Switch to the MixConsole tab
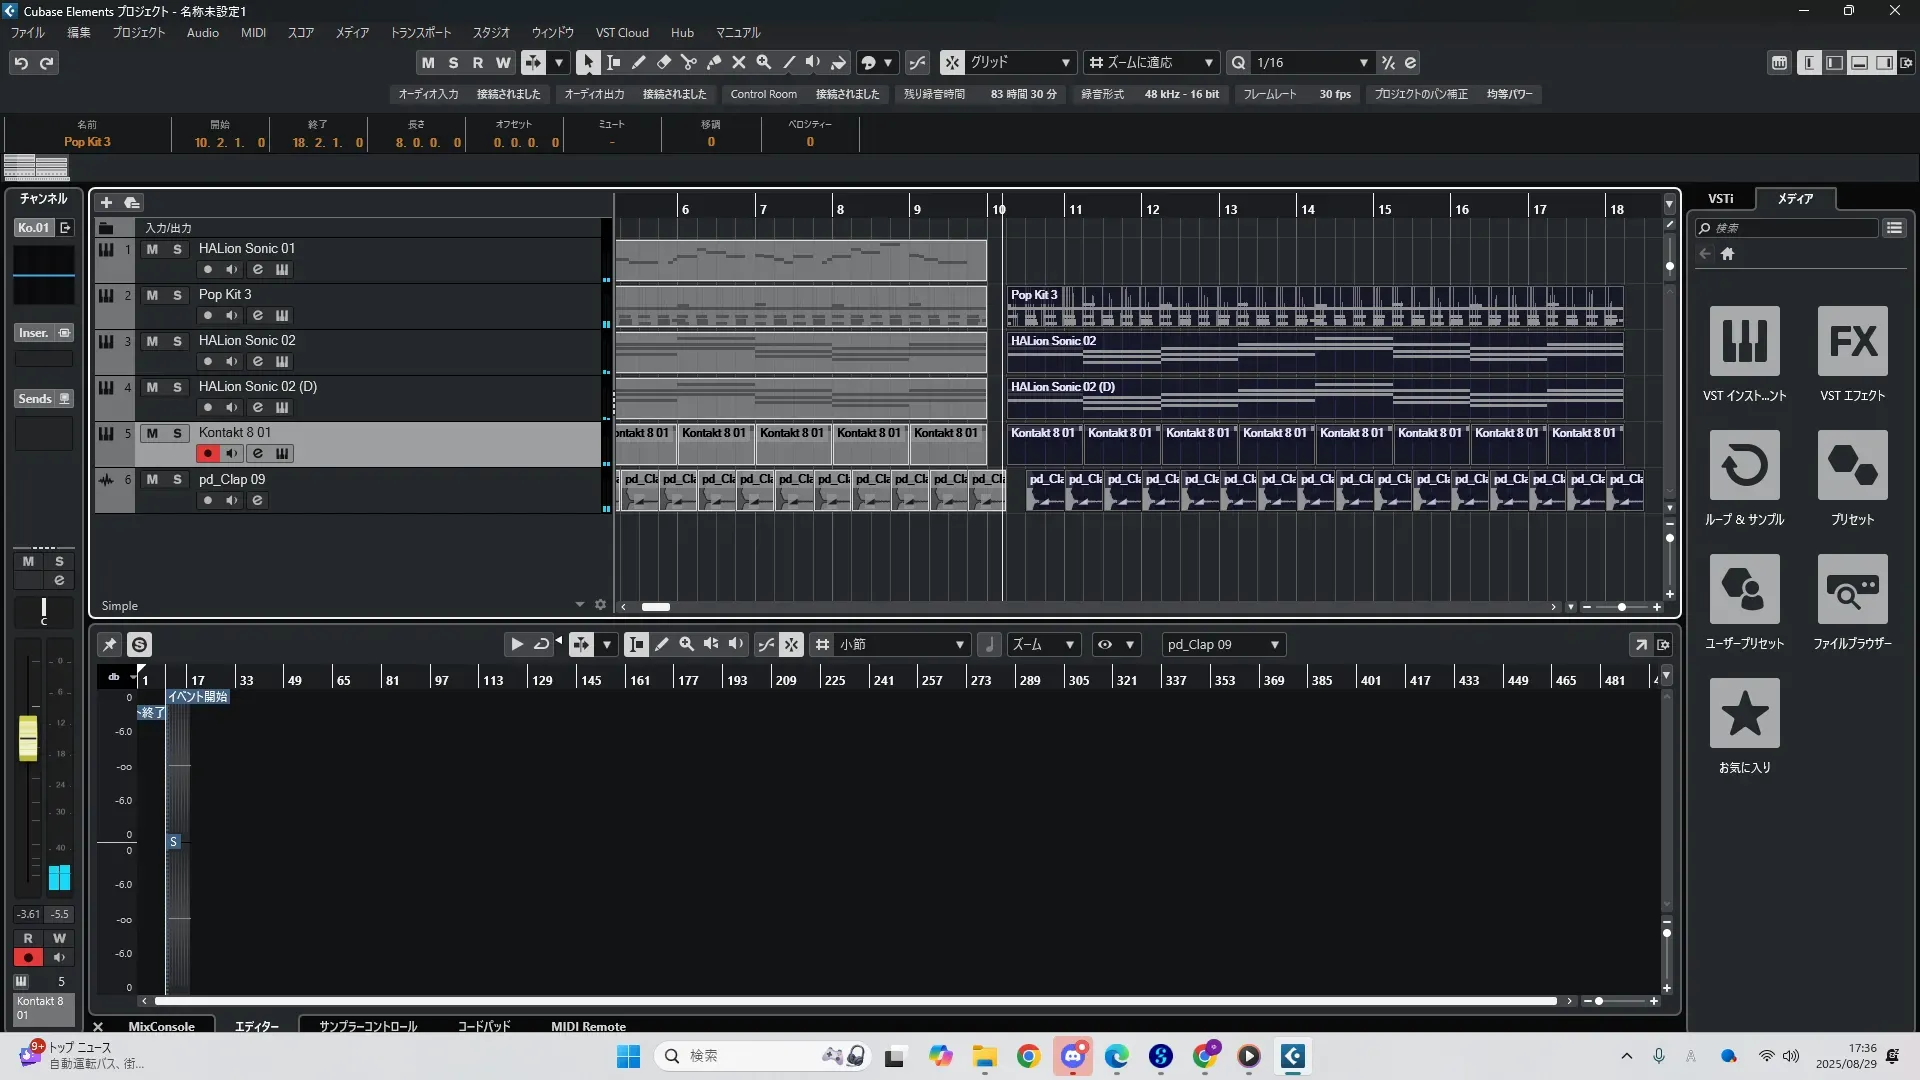The image size is (1920, 1080). 161,1026
